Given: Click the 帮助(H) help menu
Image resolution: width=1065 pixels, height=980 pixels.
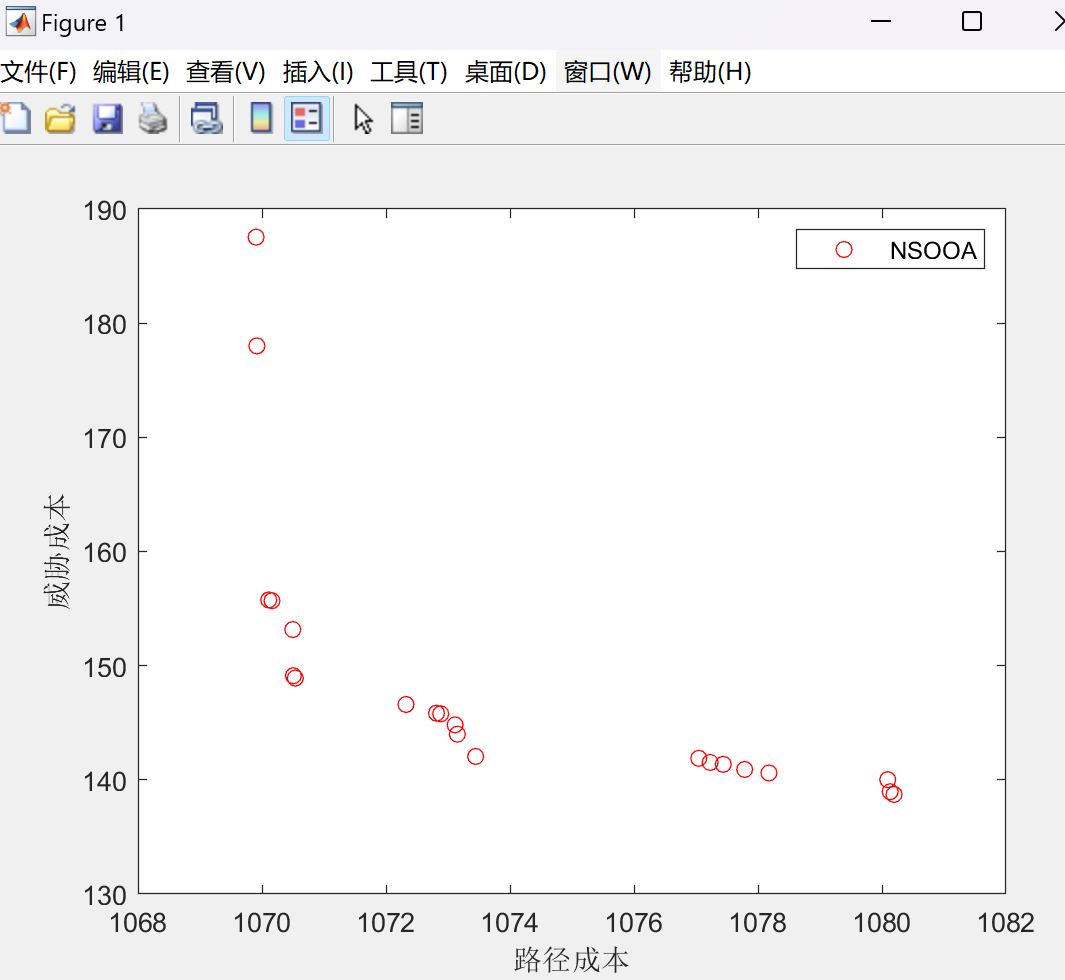Looking at the screenshot, I should [x=710, y=72].
